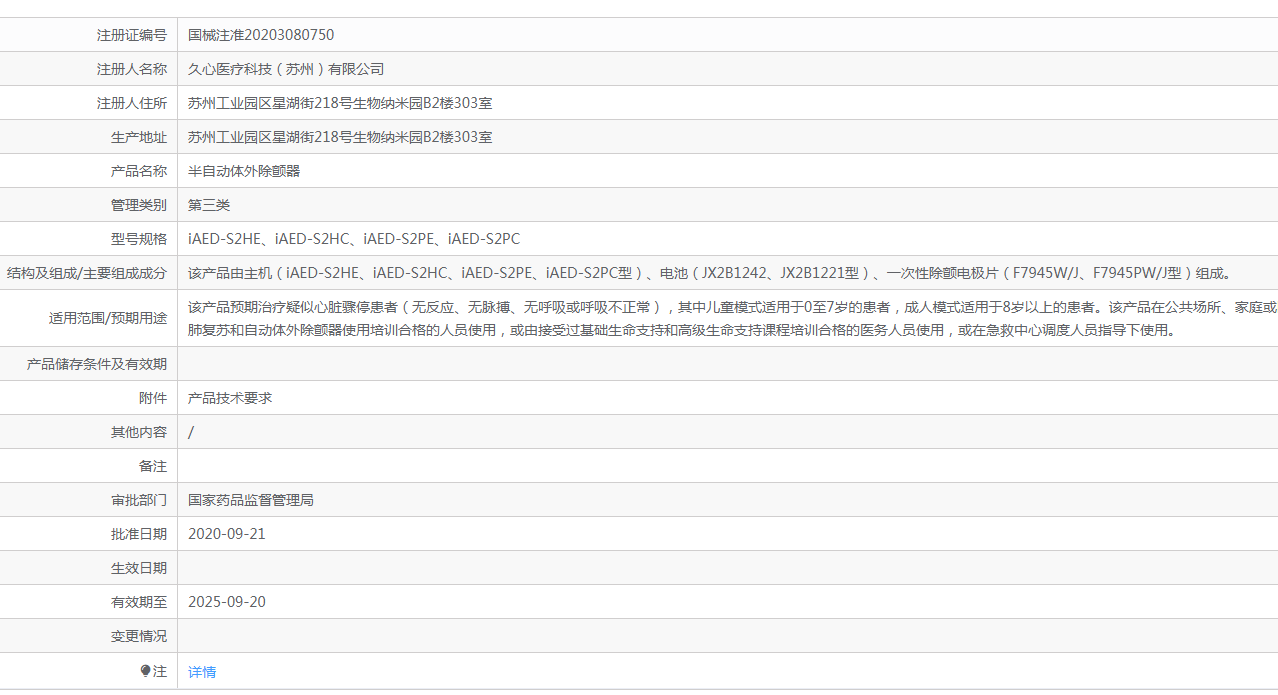Select the 第三类 category value
Viewport: 1278px width, 695px height.
coord(209,205)
